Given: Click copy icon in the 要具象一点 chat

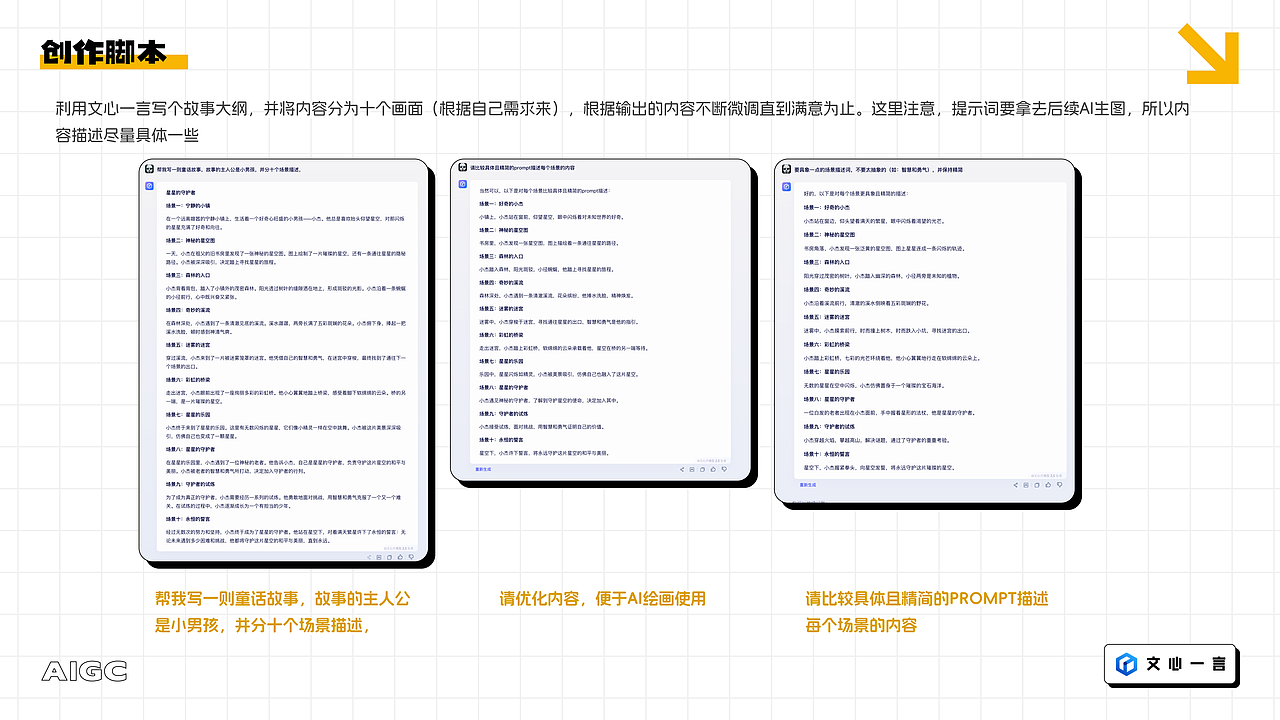Looking at the screenshot, I should [1037, 485].
